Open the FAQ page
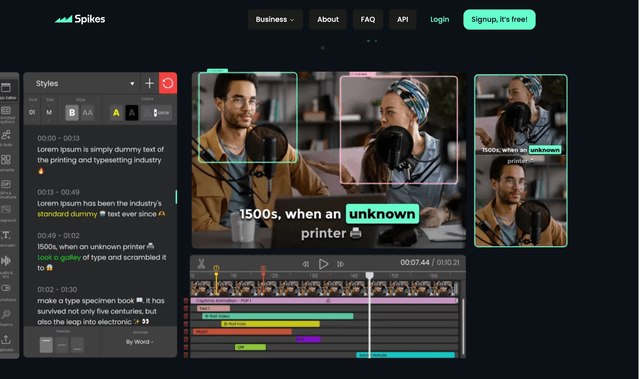Viewport: 640px width, 379px height. tap(368, 20)
